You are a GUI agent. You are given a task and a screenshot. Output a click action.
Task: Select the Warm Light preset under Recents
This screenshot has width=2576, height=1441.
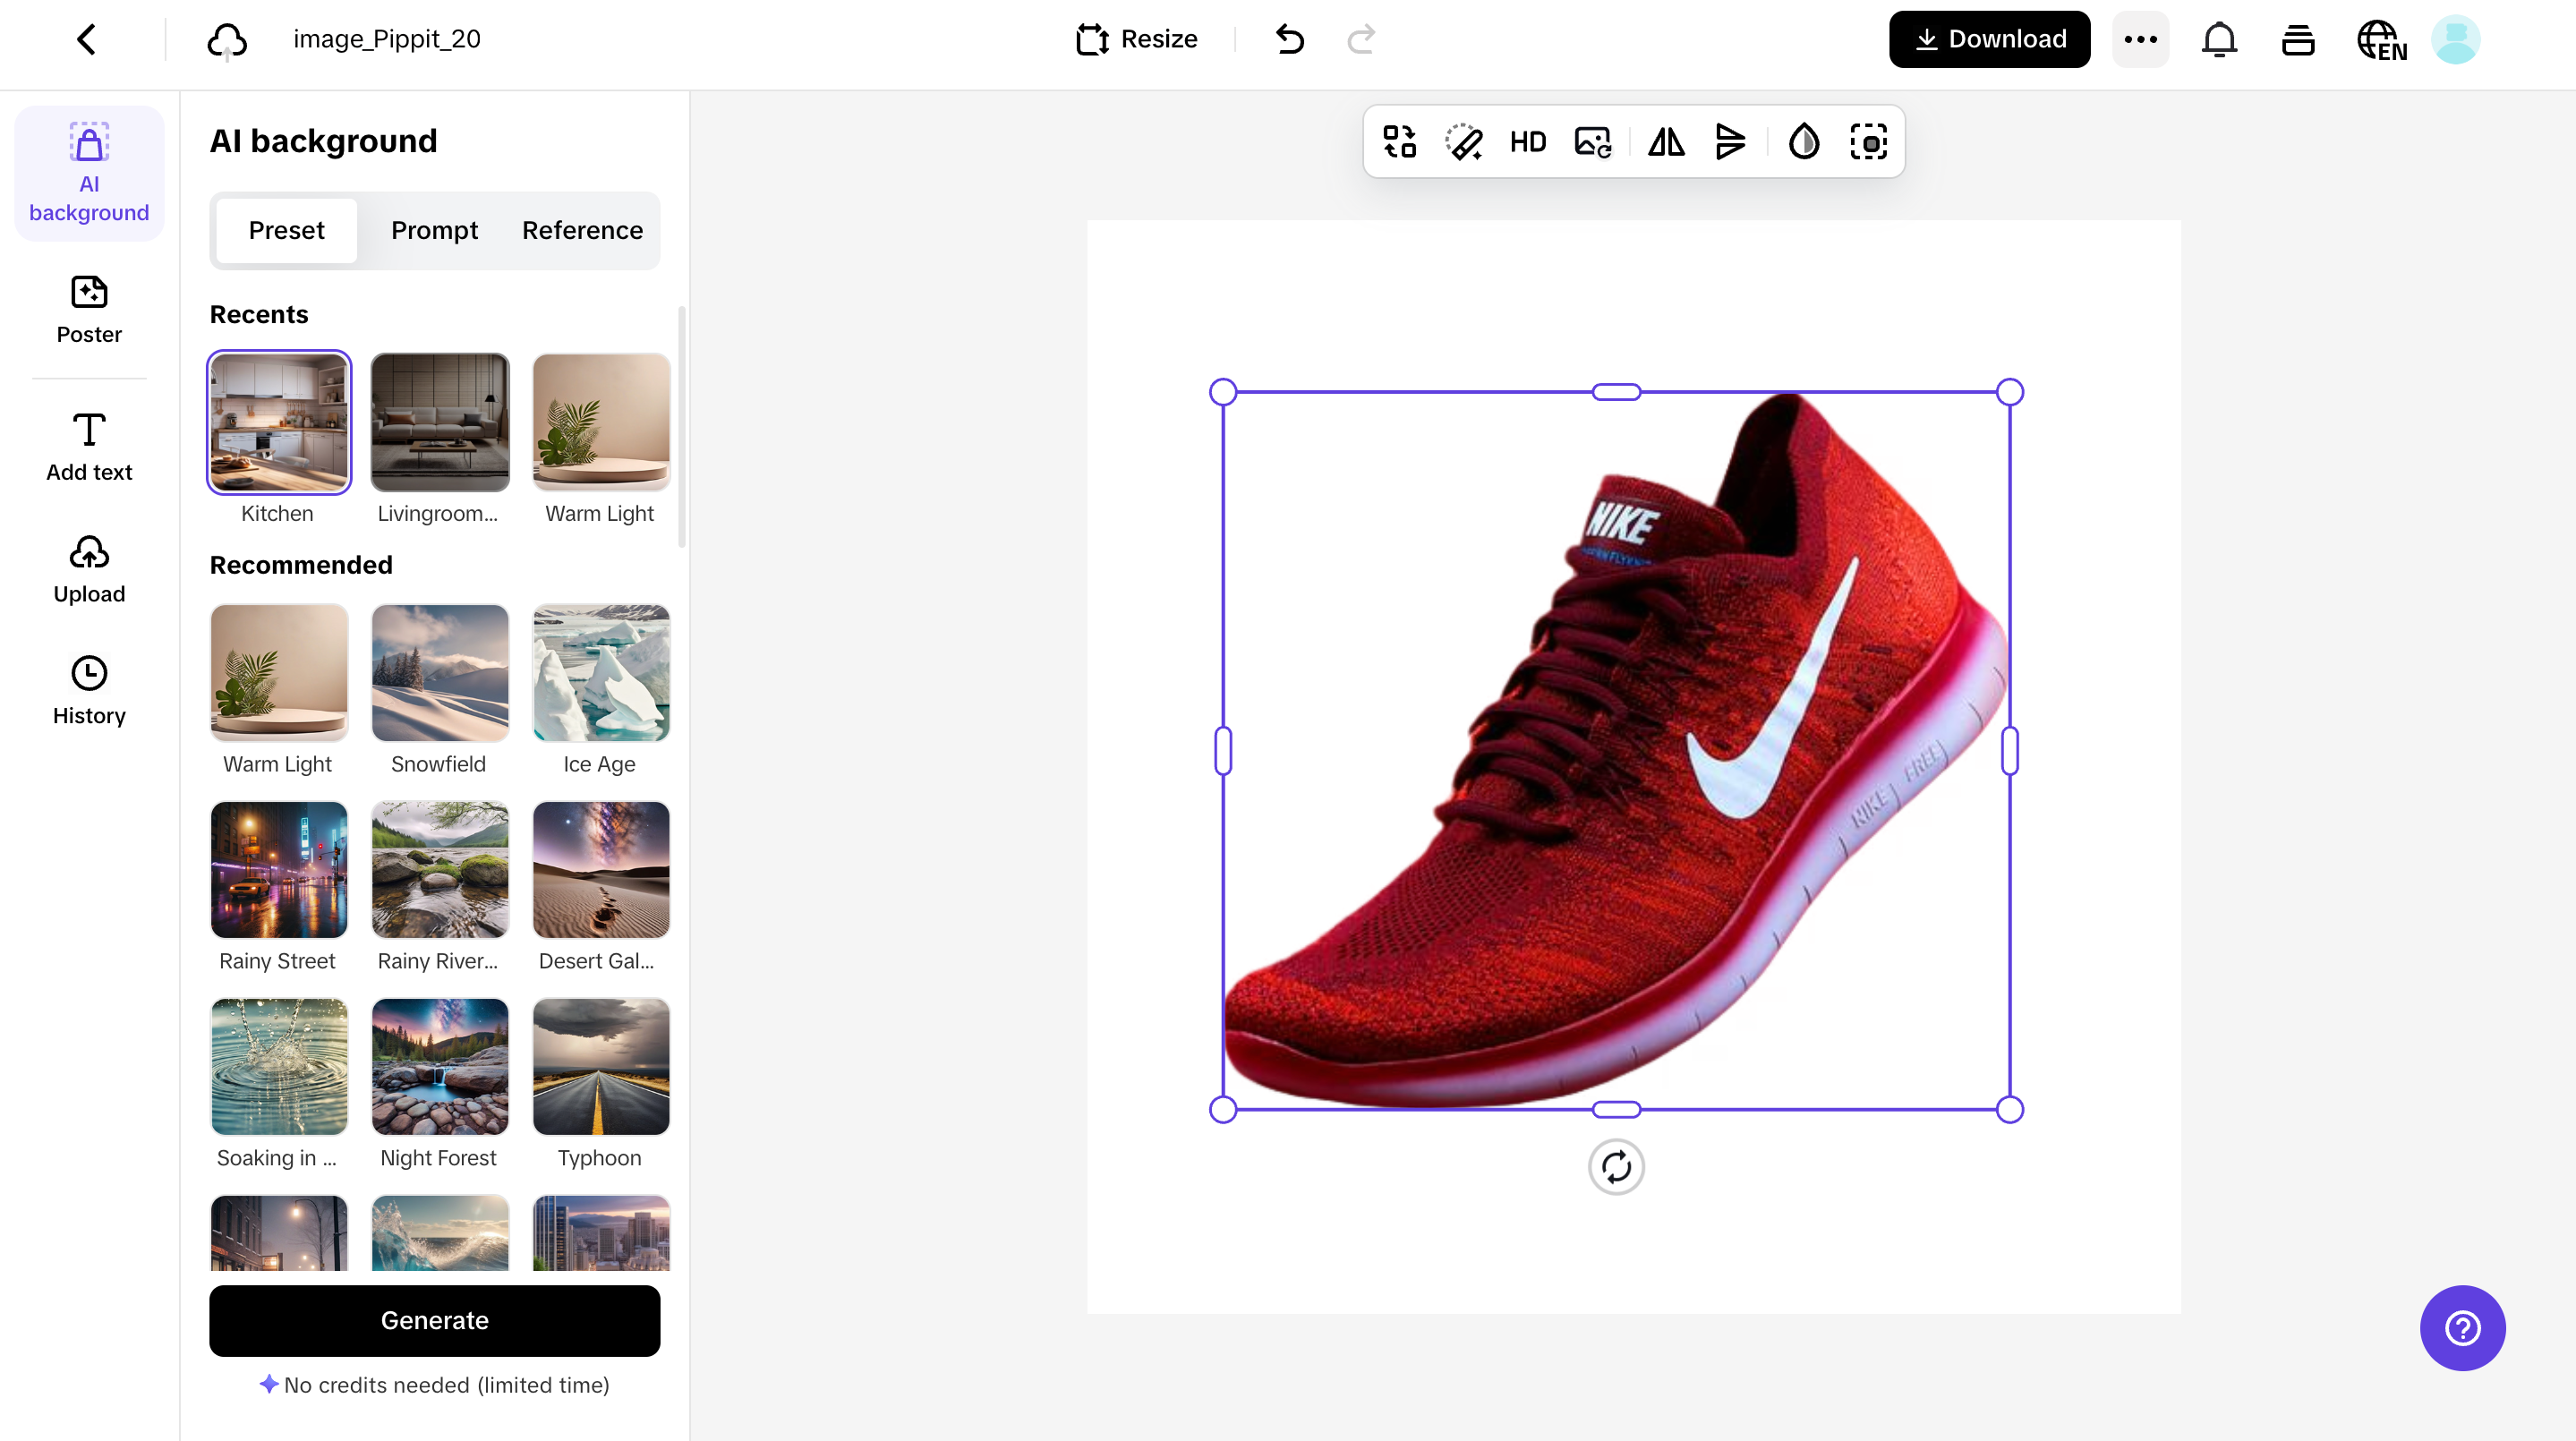(601, 422)
